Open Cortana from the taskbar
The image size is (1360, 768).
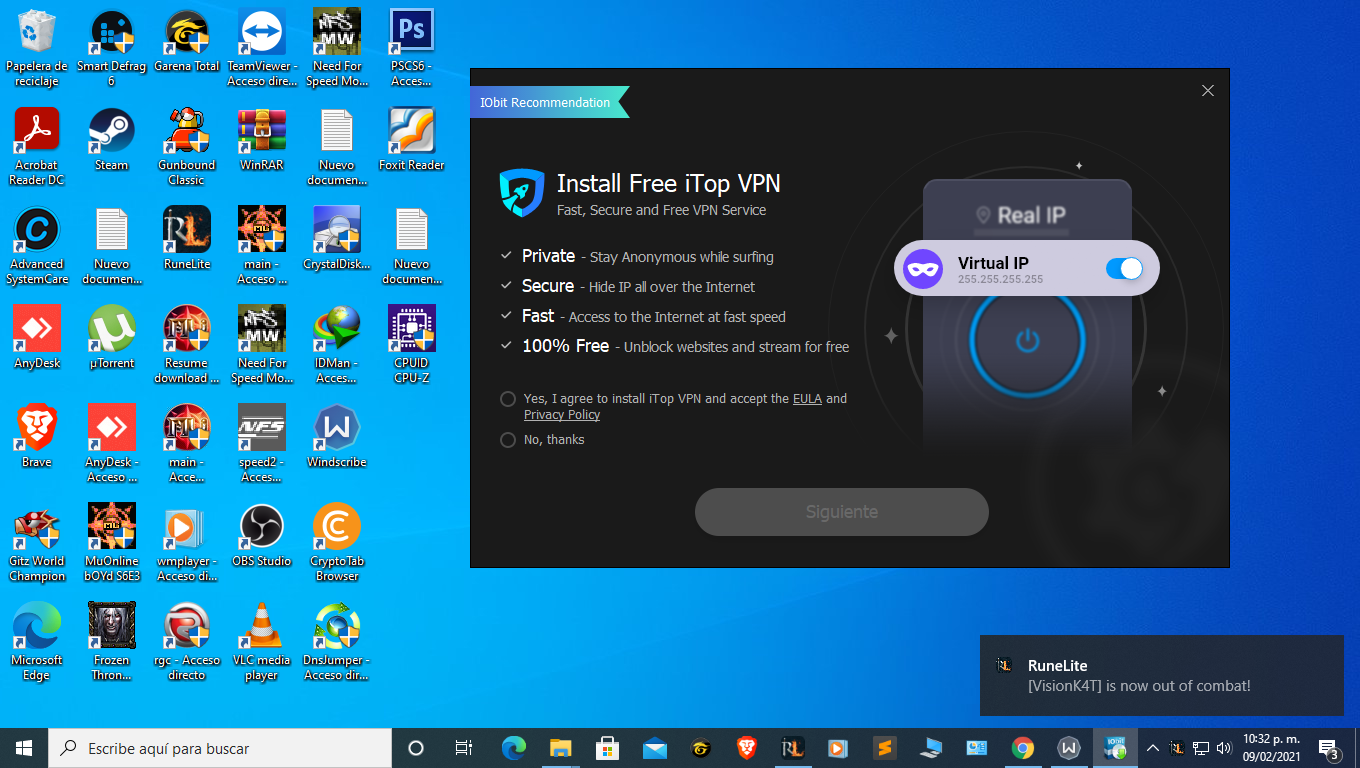(x=416, y=748)
